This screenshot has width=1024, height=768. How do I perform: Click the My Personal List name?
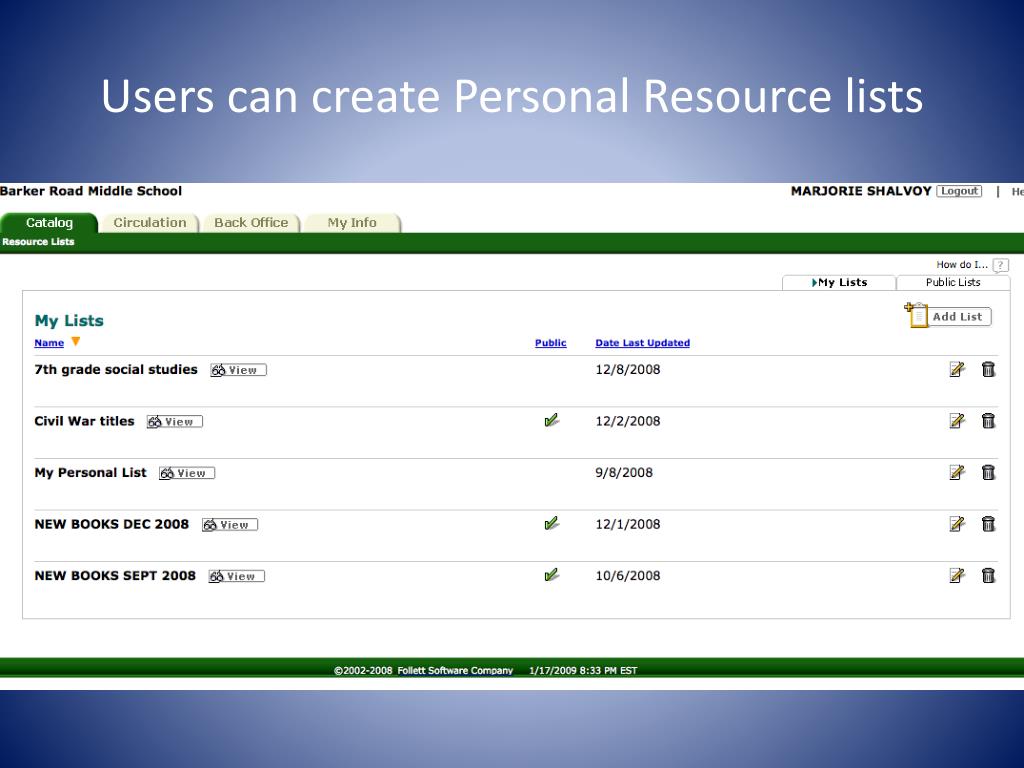90,473
